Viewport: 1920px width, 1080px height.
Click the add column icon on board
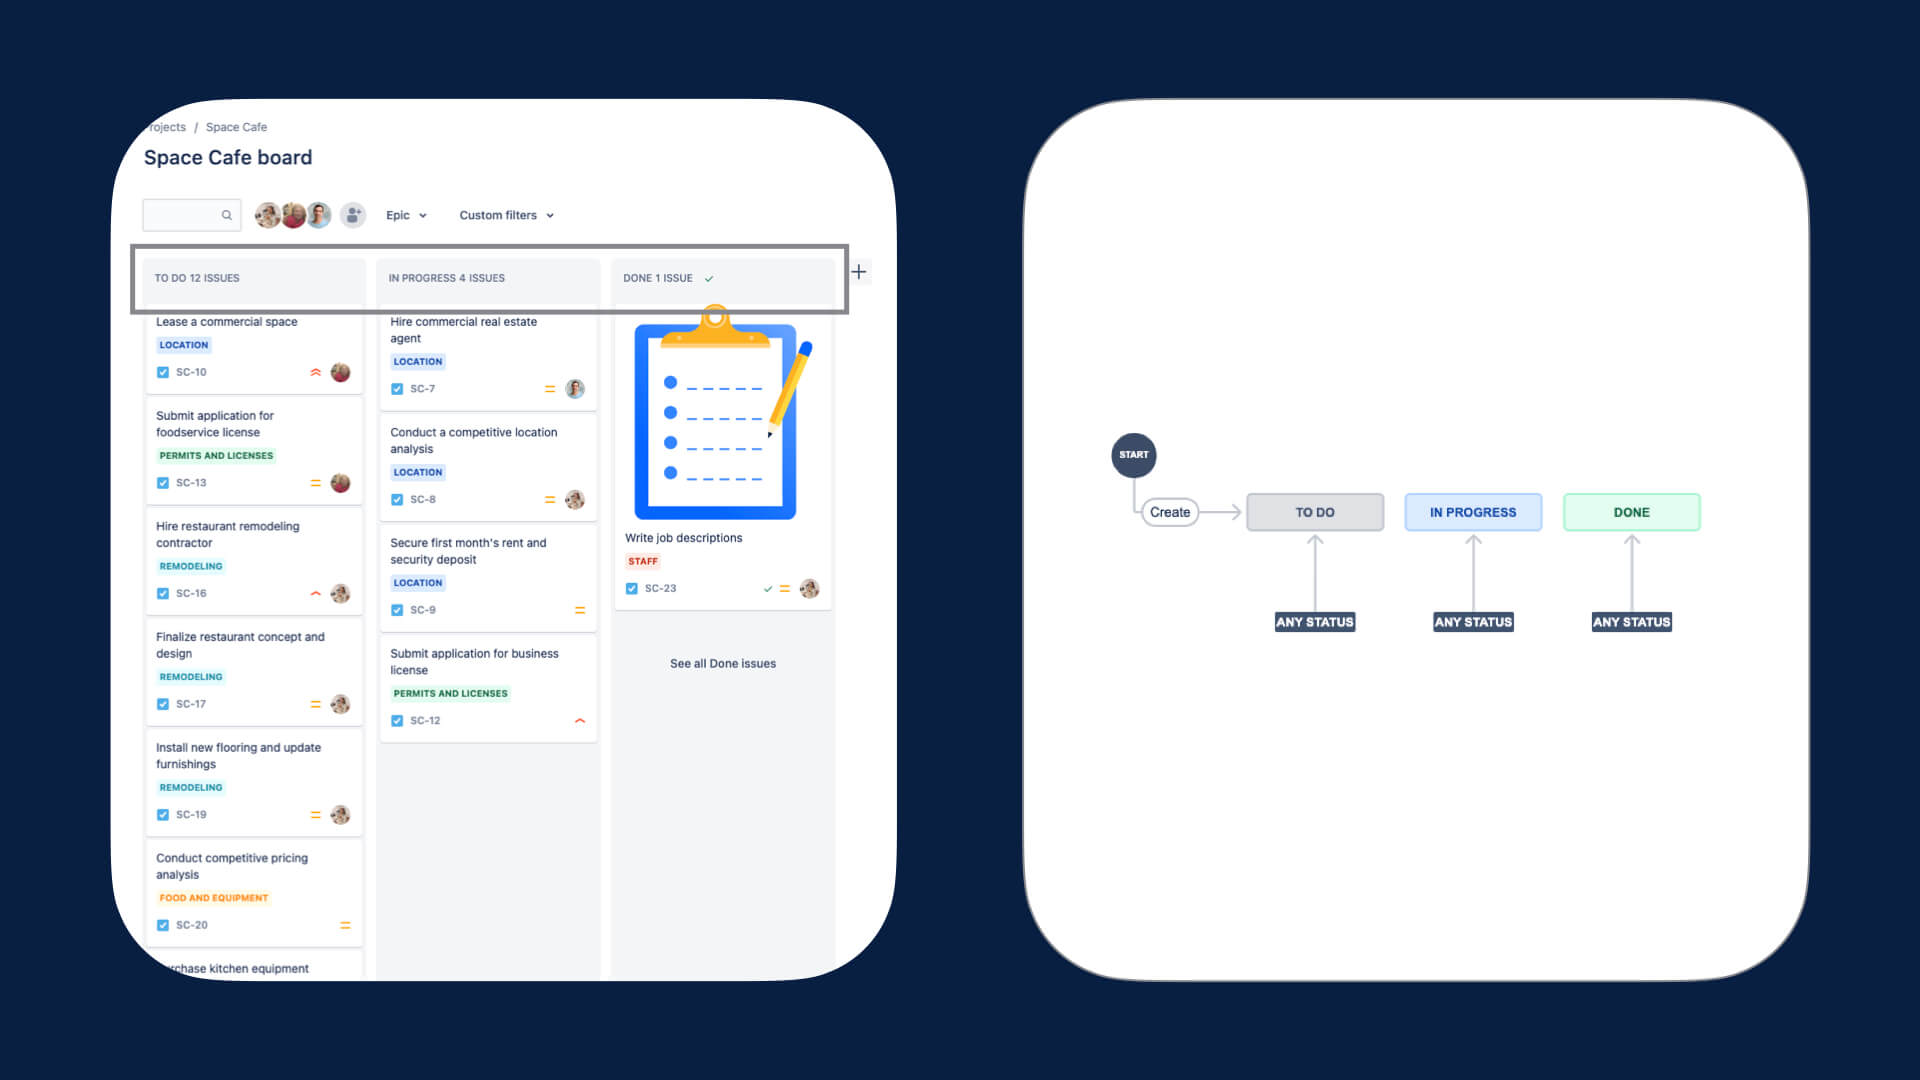[858, 272]
